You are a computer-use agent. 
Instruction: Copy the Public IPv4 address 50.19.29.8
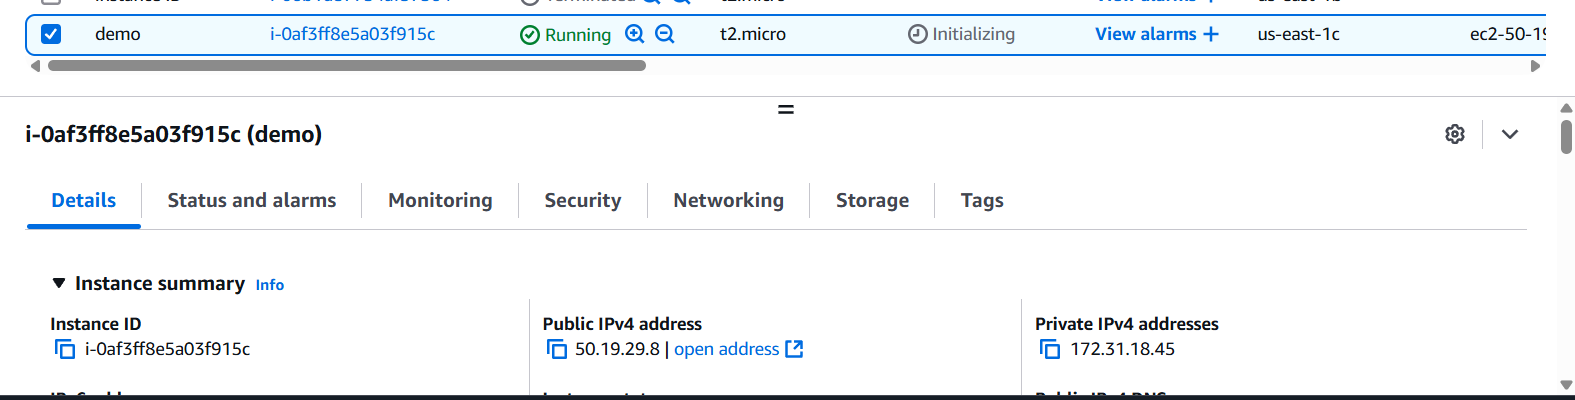[557, 349]
